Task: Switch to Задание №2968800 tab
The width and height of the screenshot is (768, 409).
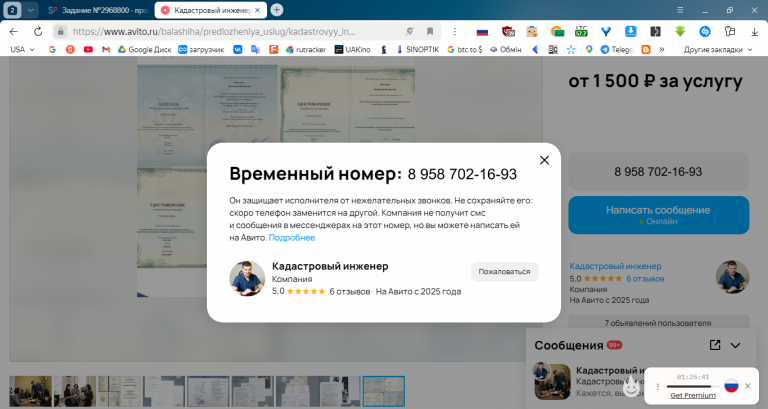Action: pyautogui.click(x=98, y=10)
